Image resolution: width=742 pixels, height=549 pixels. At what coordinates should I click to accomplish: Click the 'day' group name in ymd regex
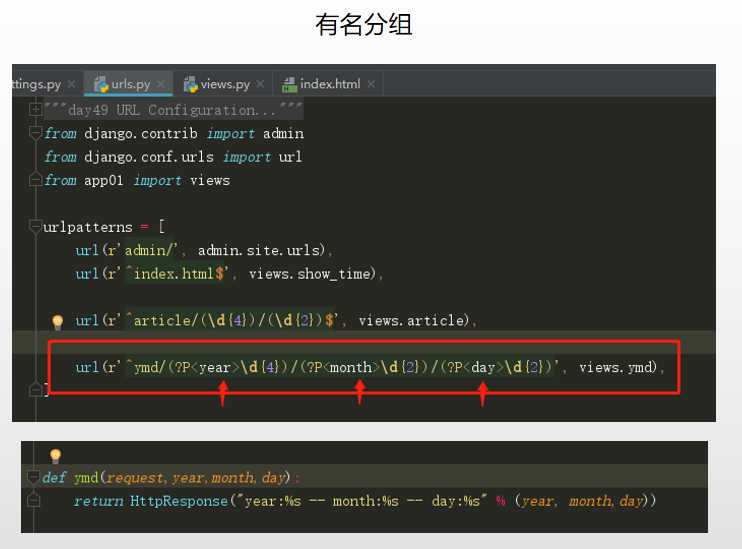click(x=483, y=367)
